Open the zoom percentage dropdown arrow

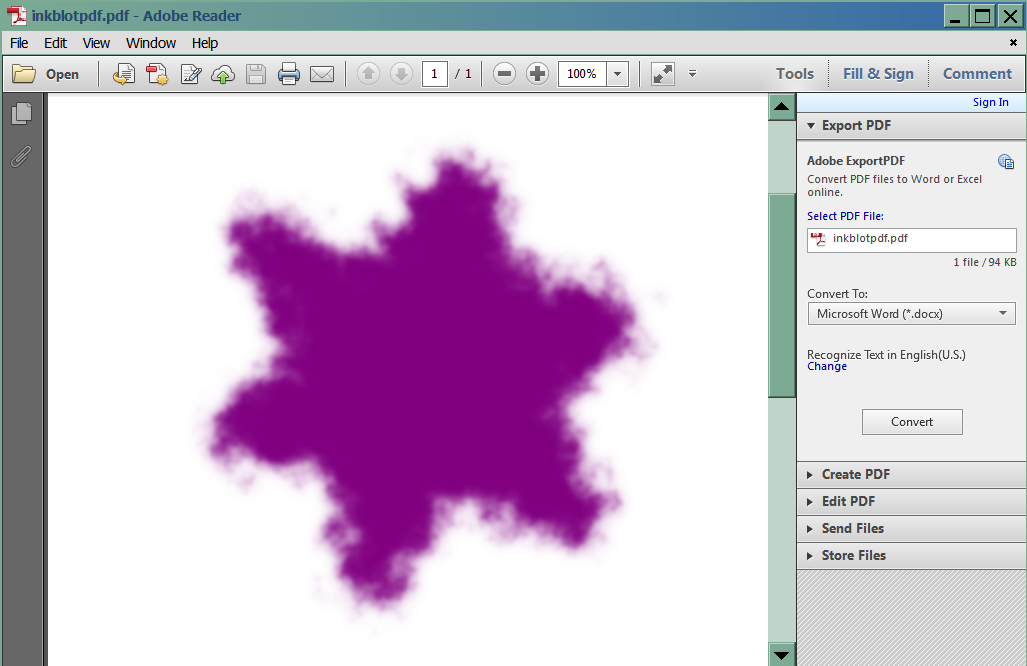point(617,74)
